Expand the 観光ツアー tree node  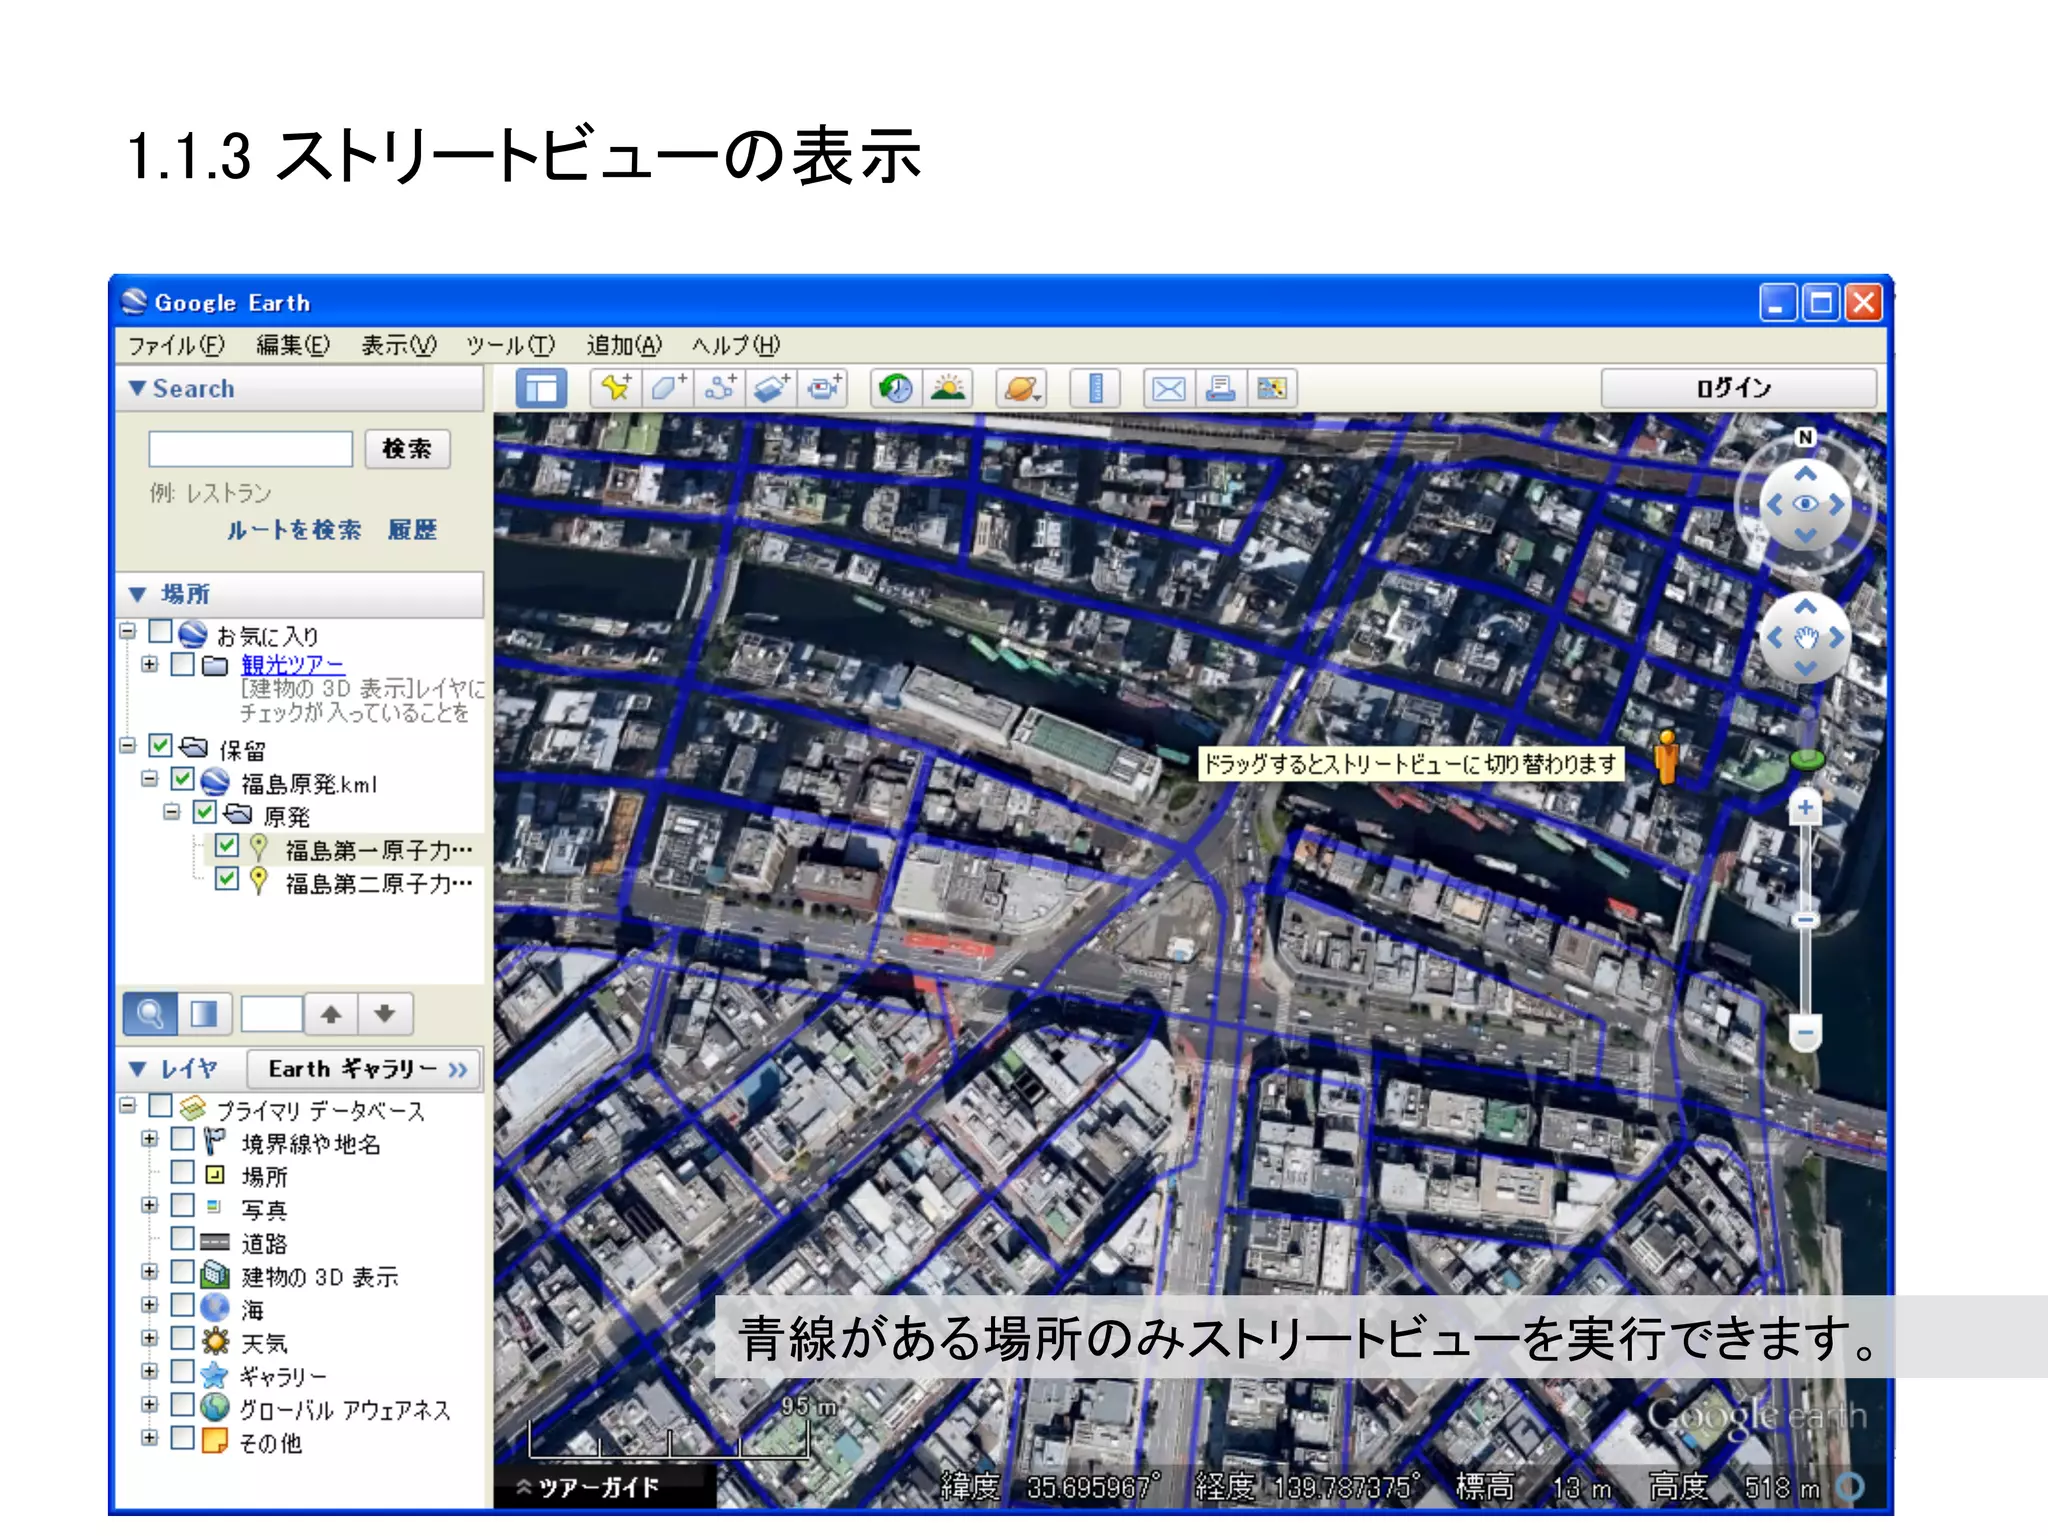(150, 664)
